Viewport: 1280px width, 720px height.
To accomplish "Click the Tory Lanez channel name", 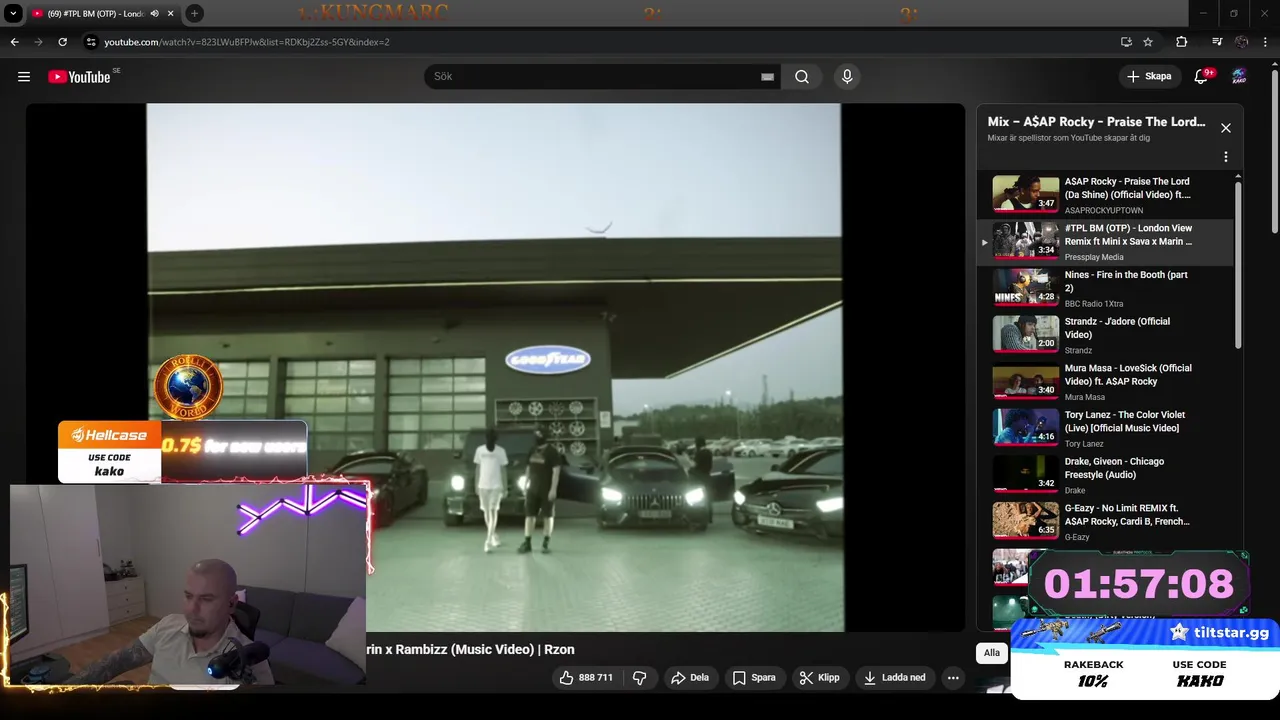I will coord(1084,444).
